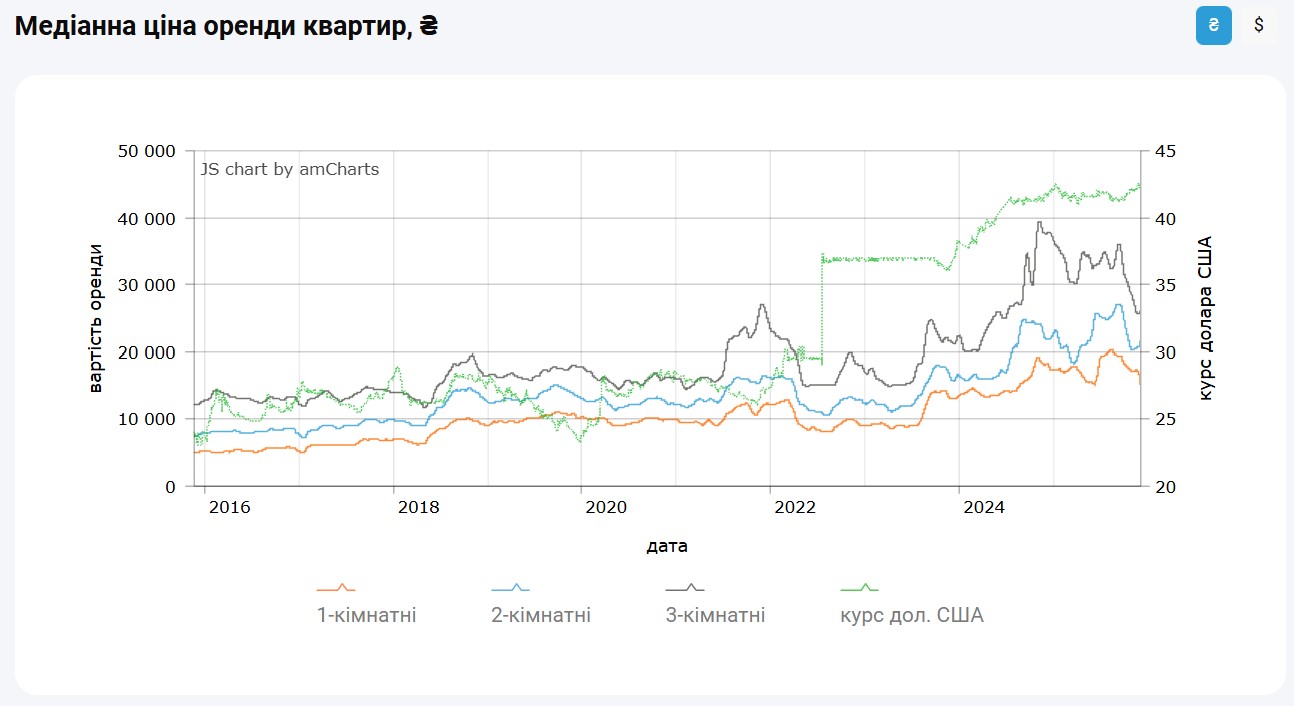Click the 2024 date axis label
Image resolution: width=1294 pixels, height=706 pixels.
(x=984, y=507)
